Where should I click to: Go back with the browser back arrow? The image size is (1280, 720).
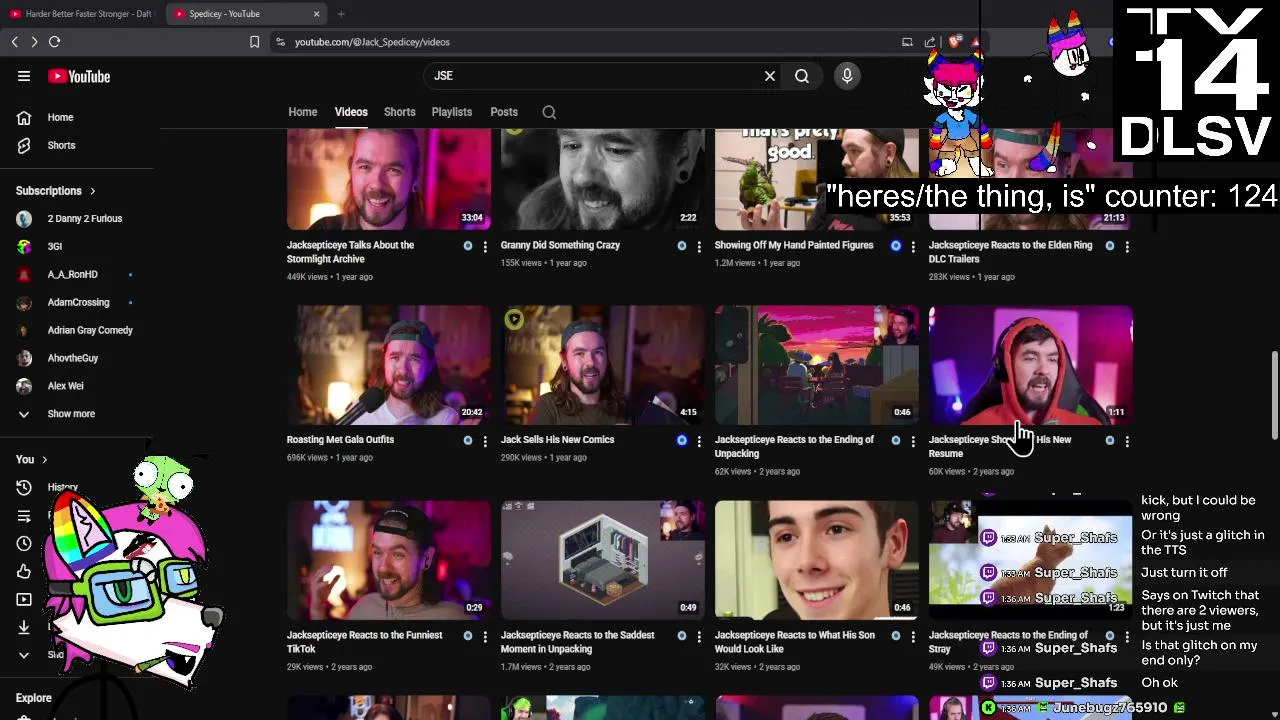tap(14, 42)
